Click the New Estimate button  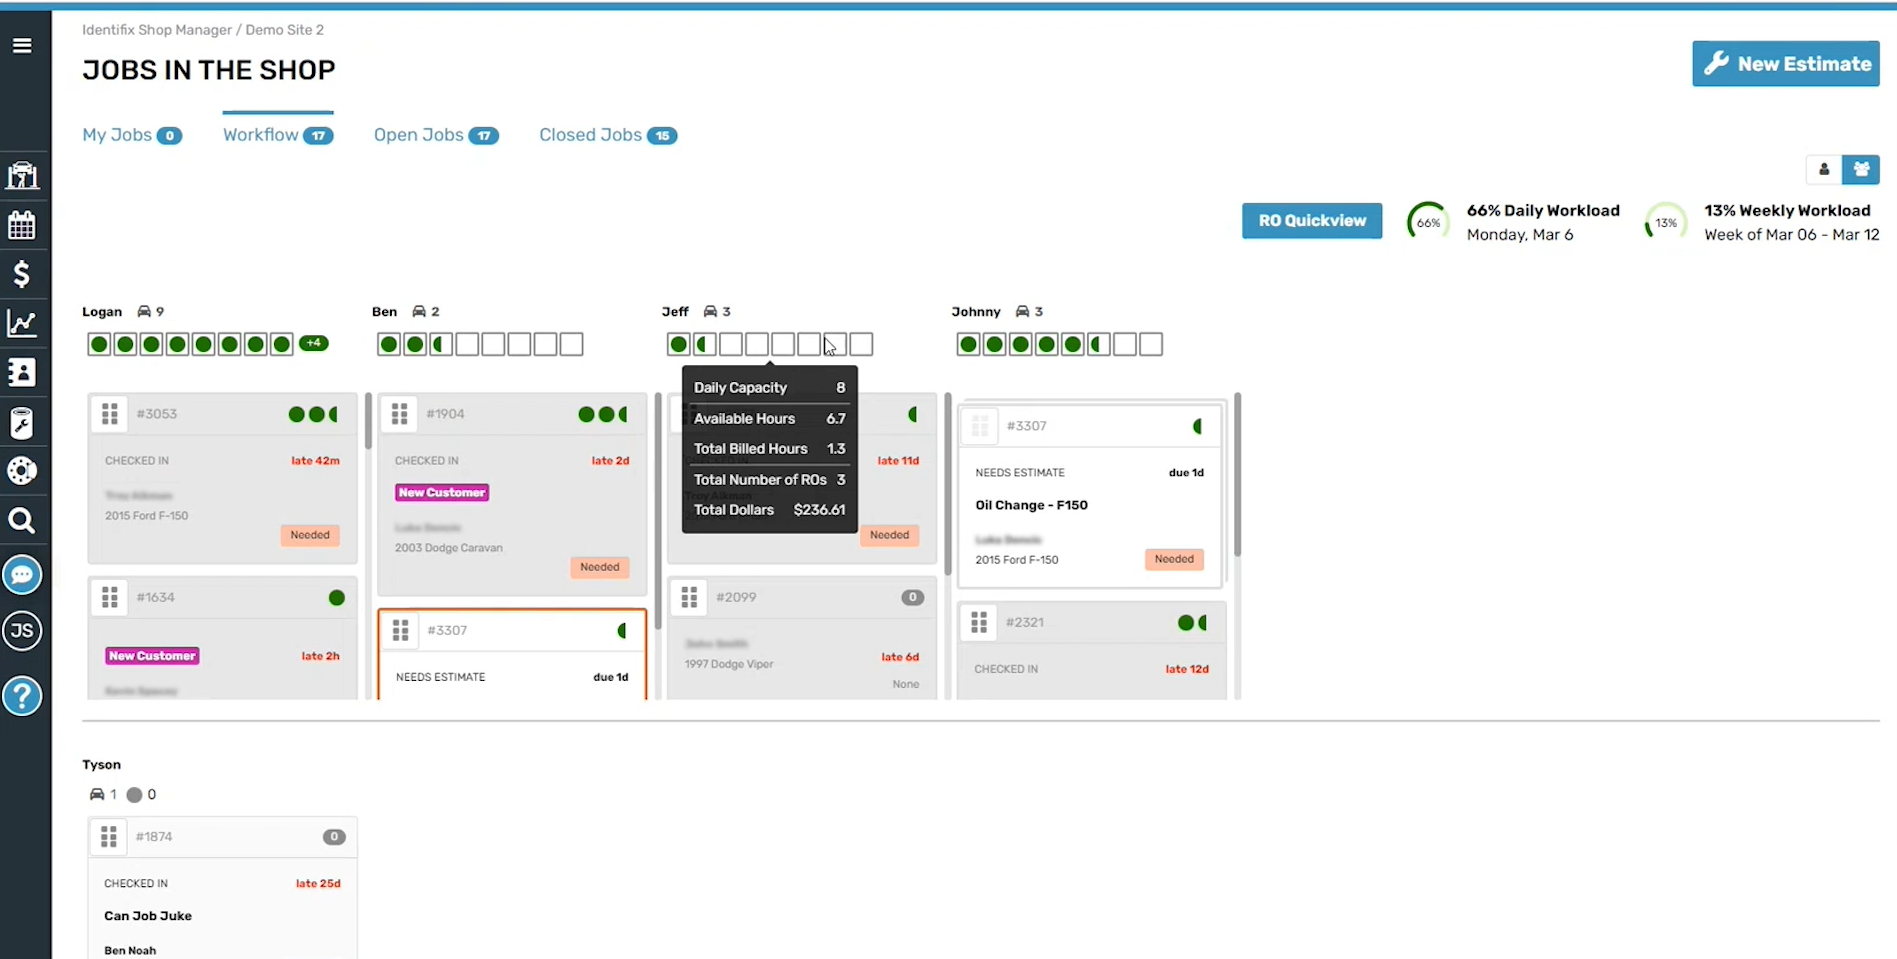(x=1785, y=63)
